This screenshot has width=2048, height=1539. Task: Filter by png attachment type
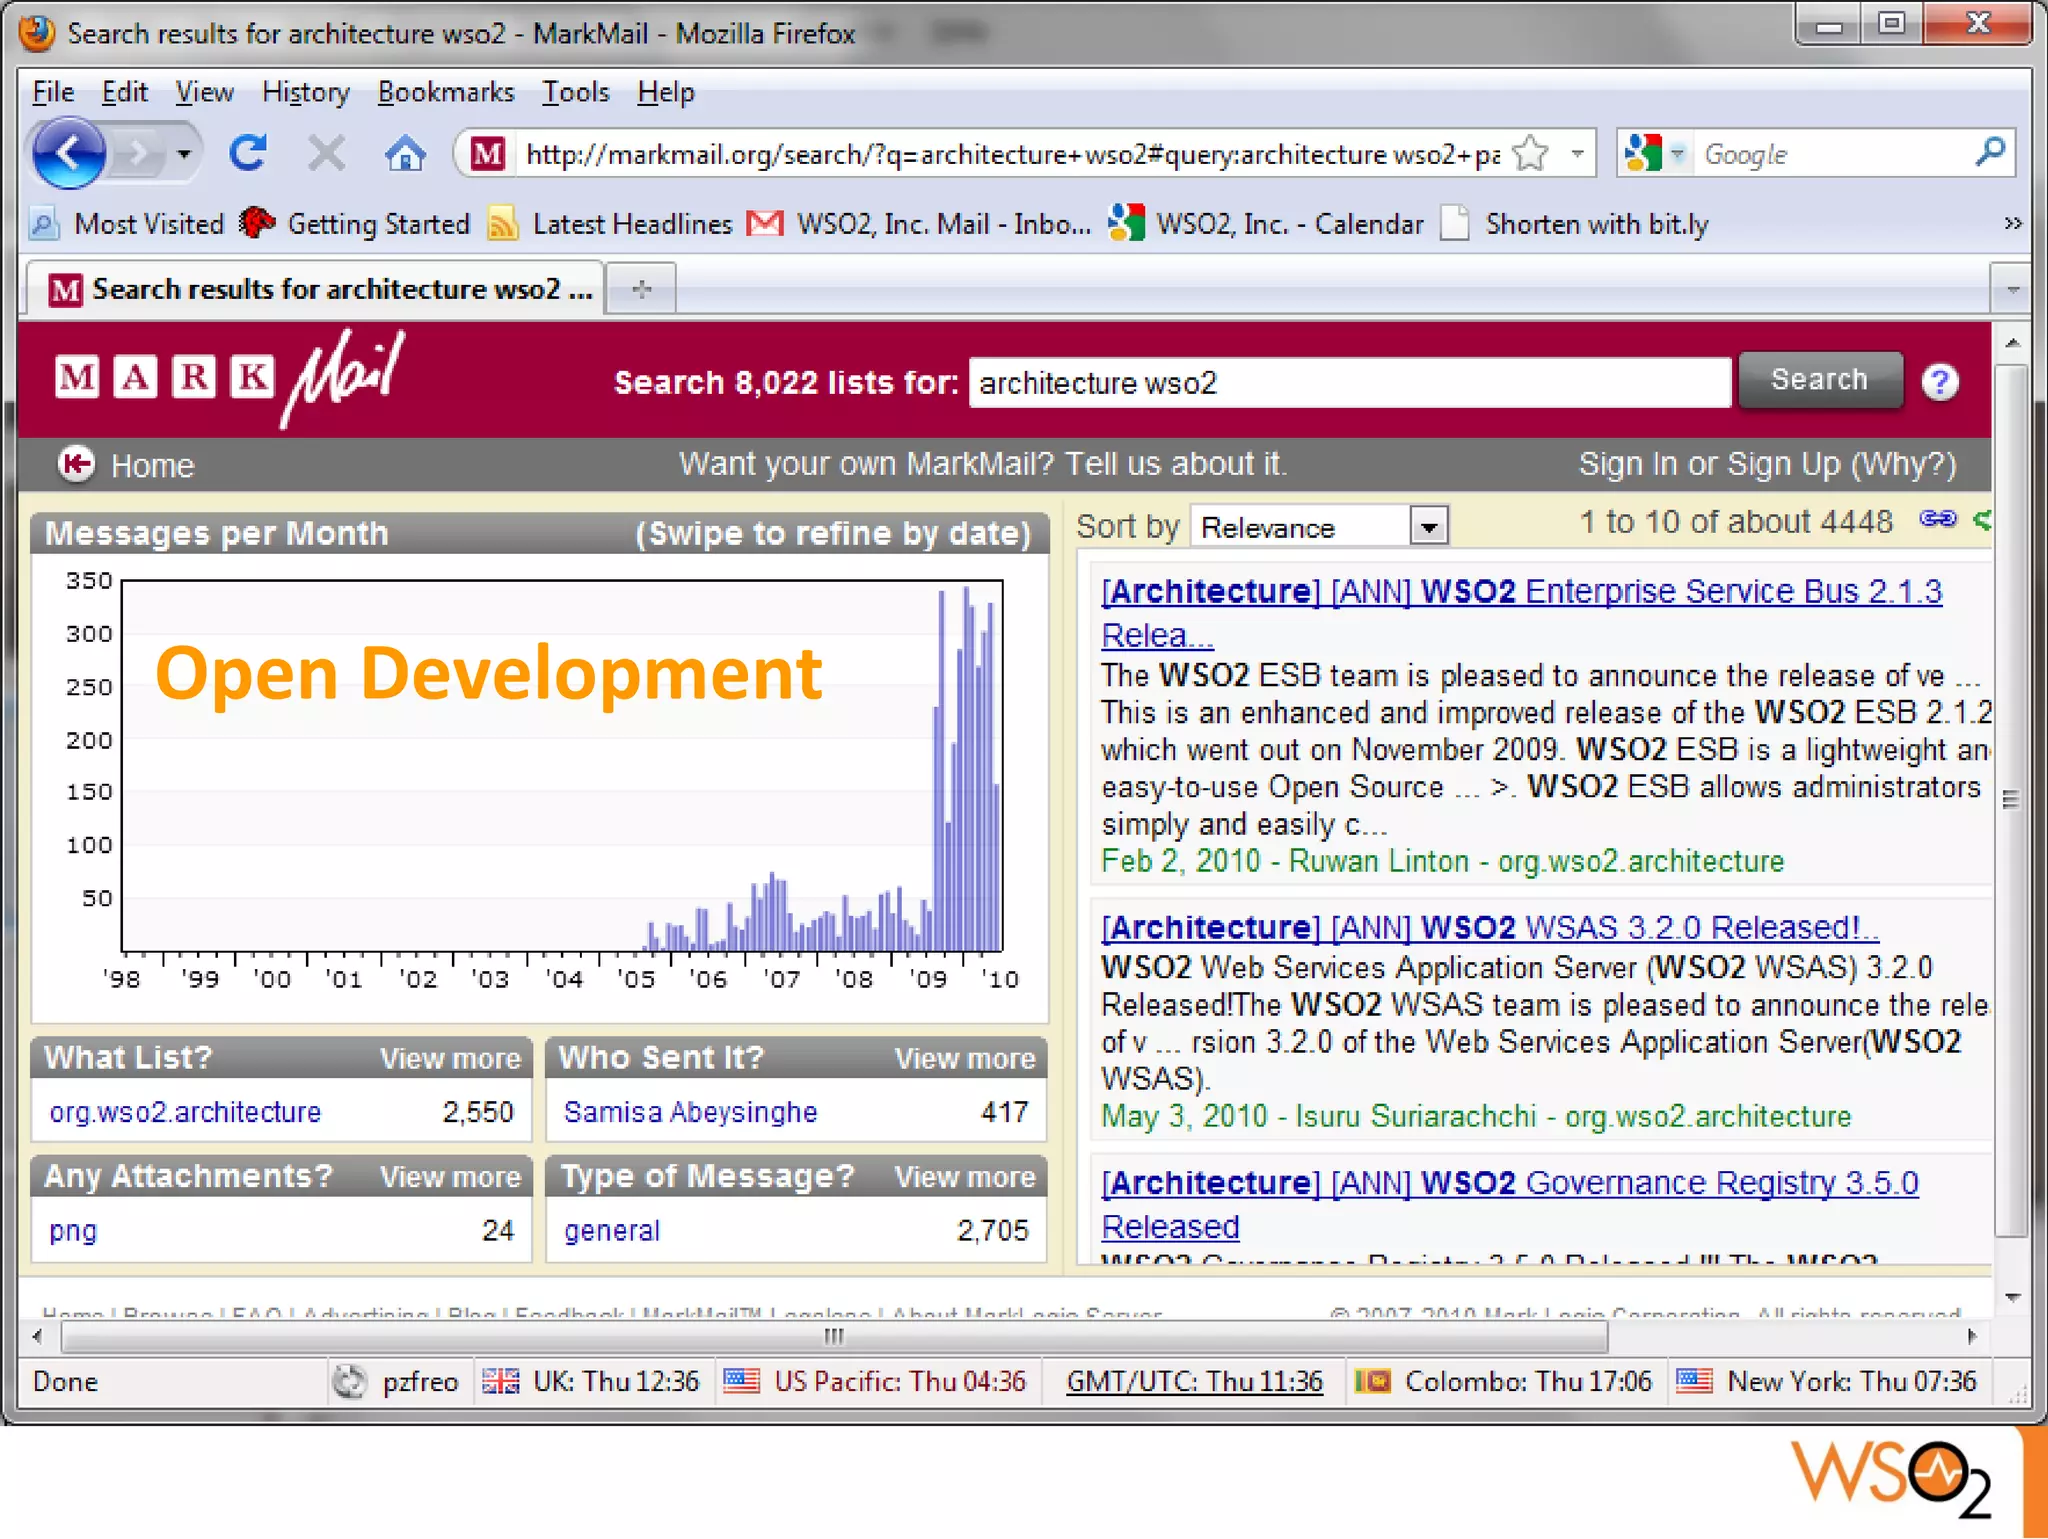click(x=73, y=1230)
